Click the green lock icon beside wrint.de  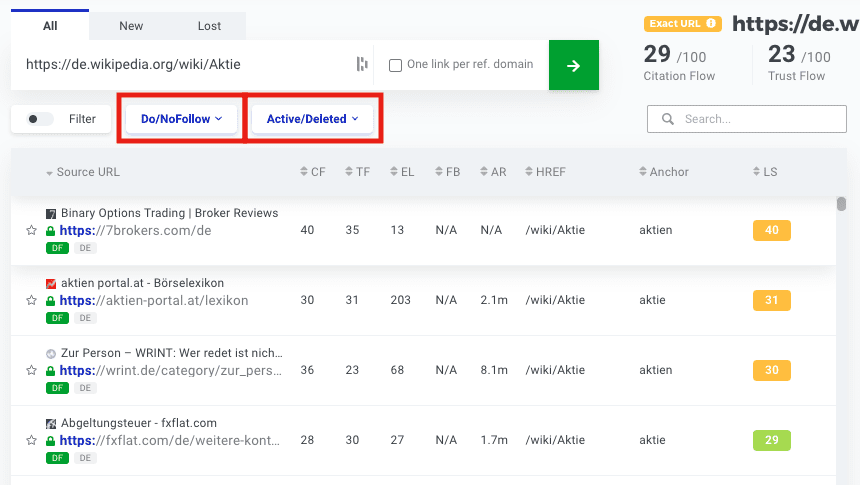pos(50,371)
